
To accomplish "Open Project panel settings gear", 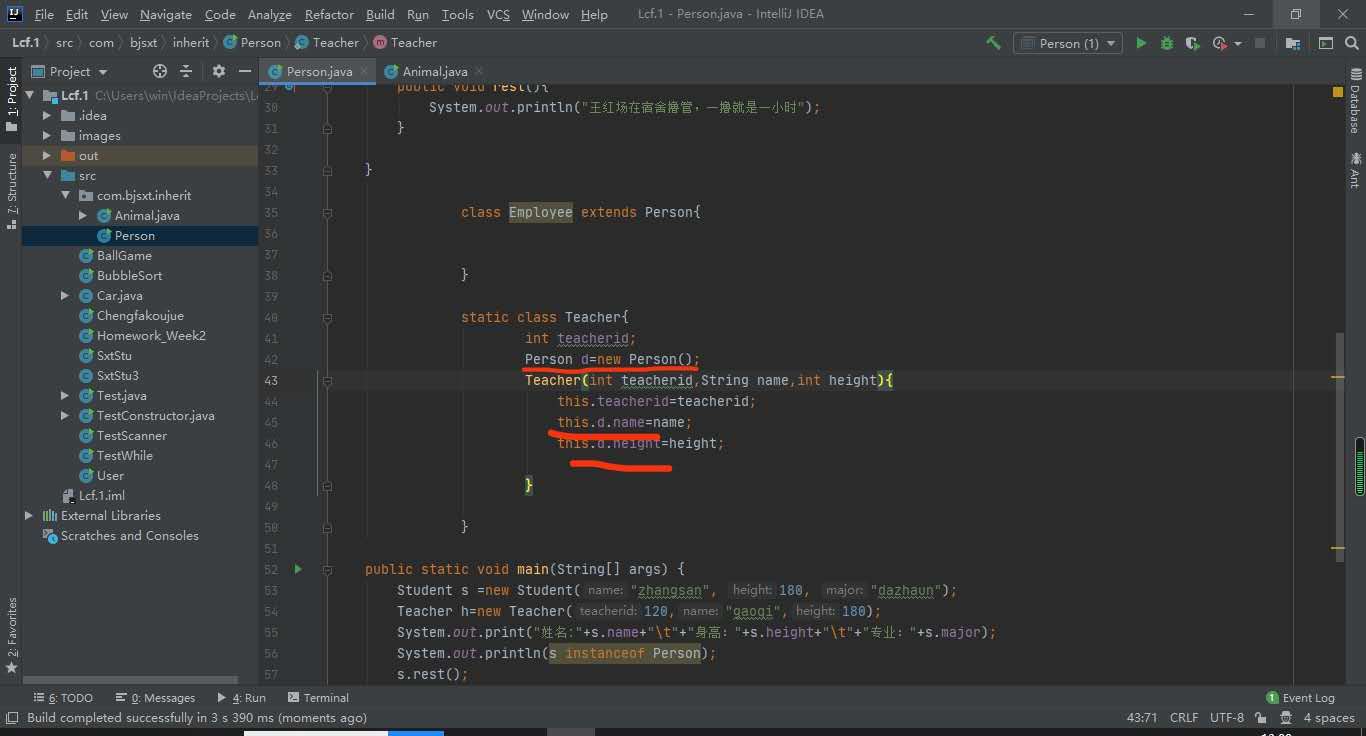I will [x=219, y=71].
